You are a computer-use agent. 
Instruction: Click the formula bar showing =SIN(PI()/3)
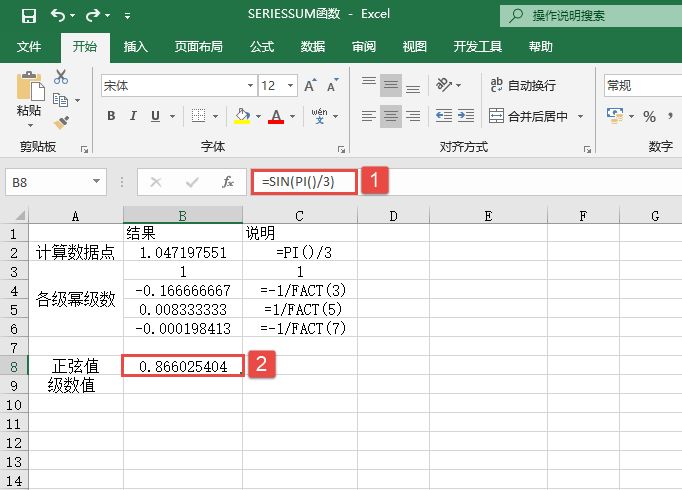(466, 182)
